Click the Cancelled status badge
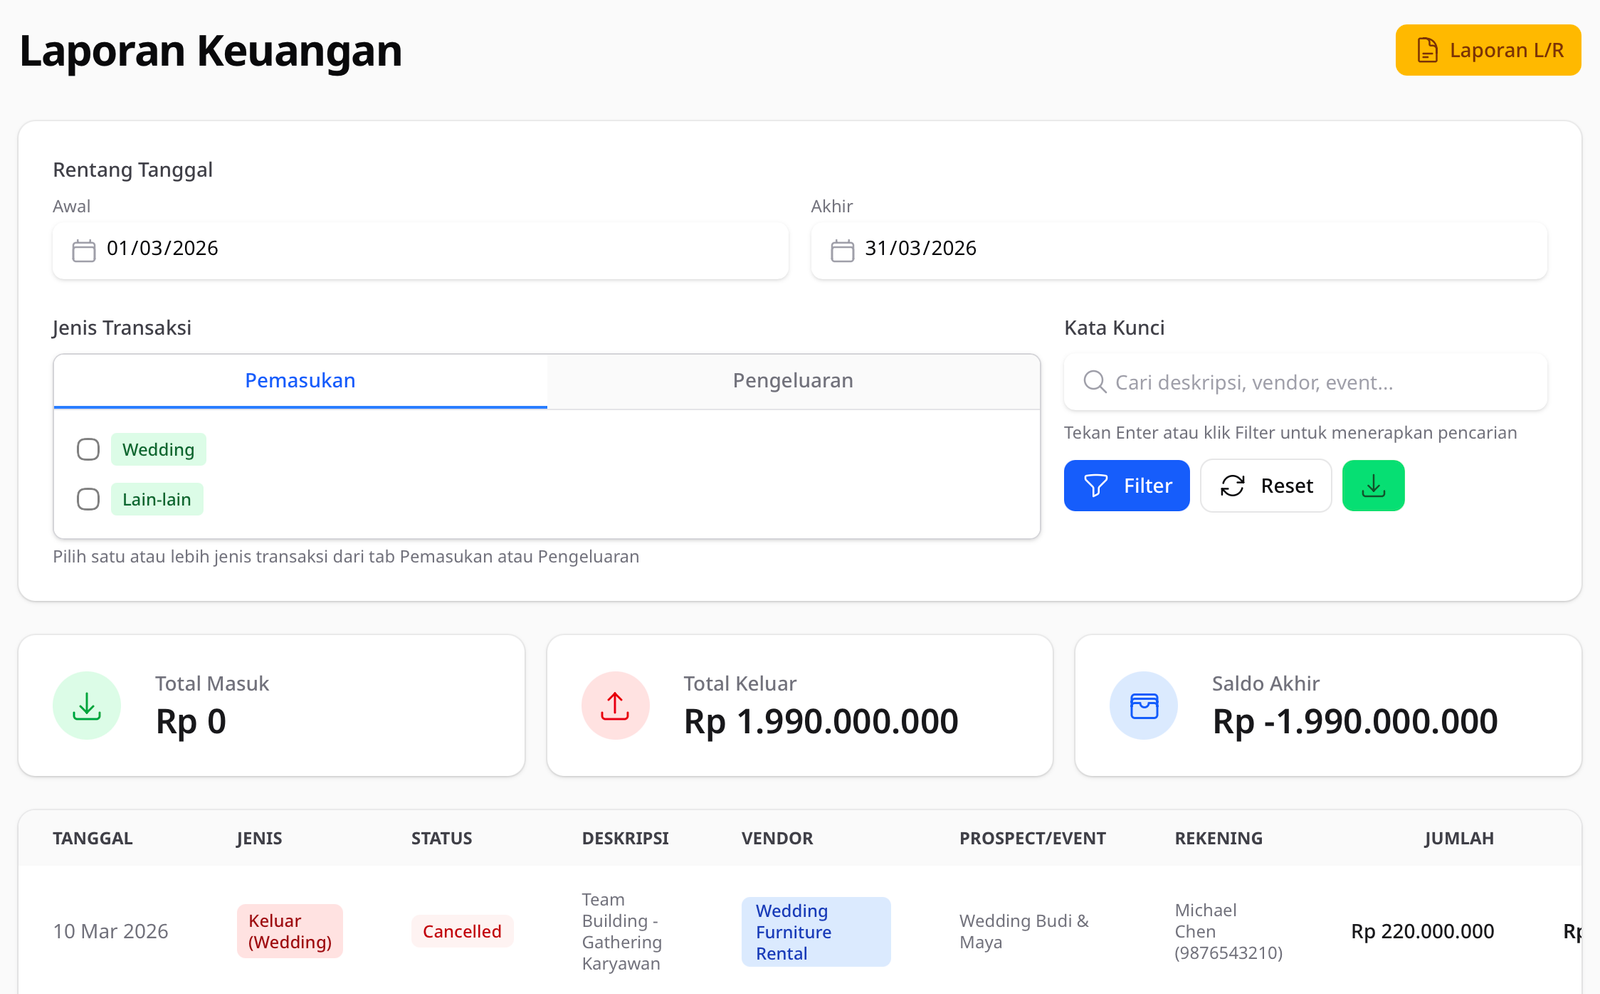This screenshot has height=994, width=1600. (x=462, y=932)
